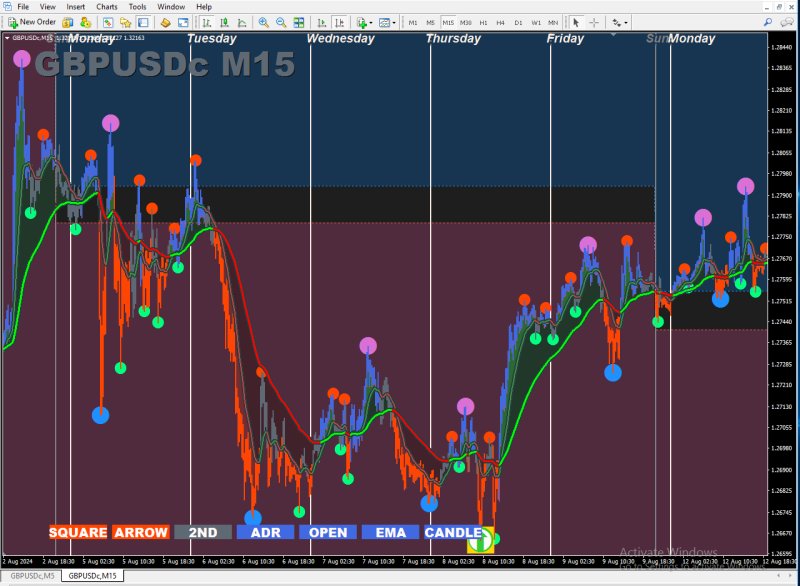The width and height of the screenshot is (800, 586).
Task: Select the H4 timeframe
Action: point(501,22)
